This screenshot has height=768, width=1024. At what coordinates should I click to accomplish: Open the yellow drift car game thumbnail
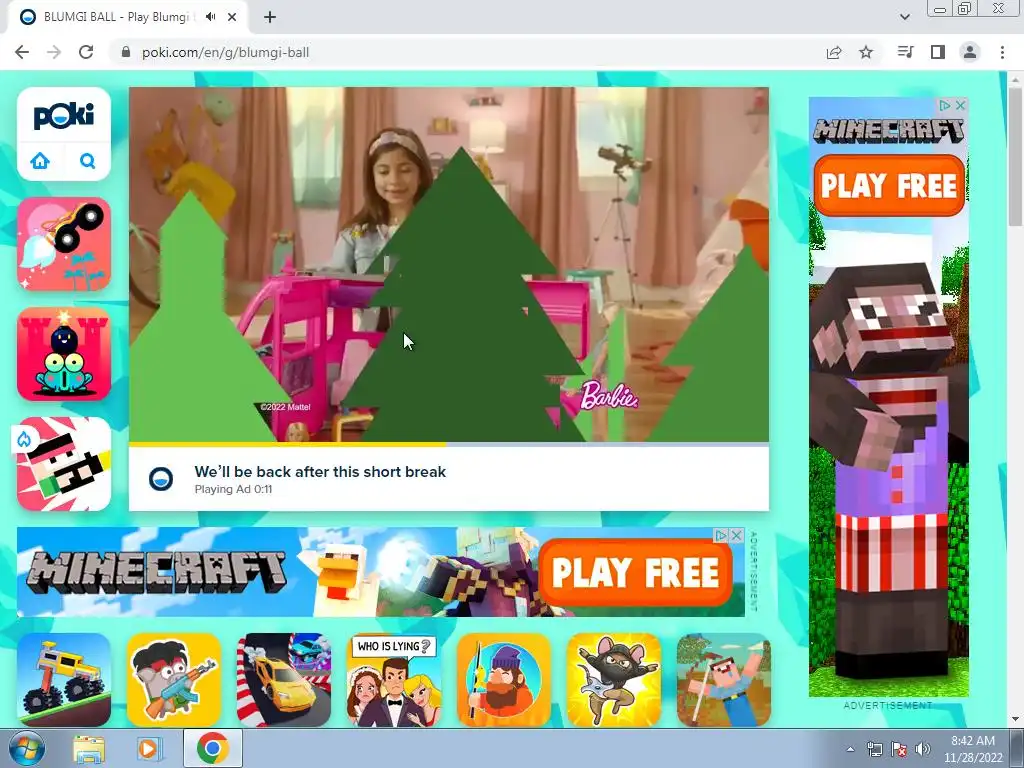pyautogui.click(x=283, y=679)
